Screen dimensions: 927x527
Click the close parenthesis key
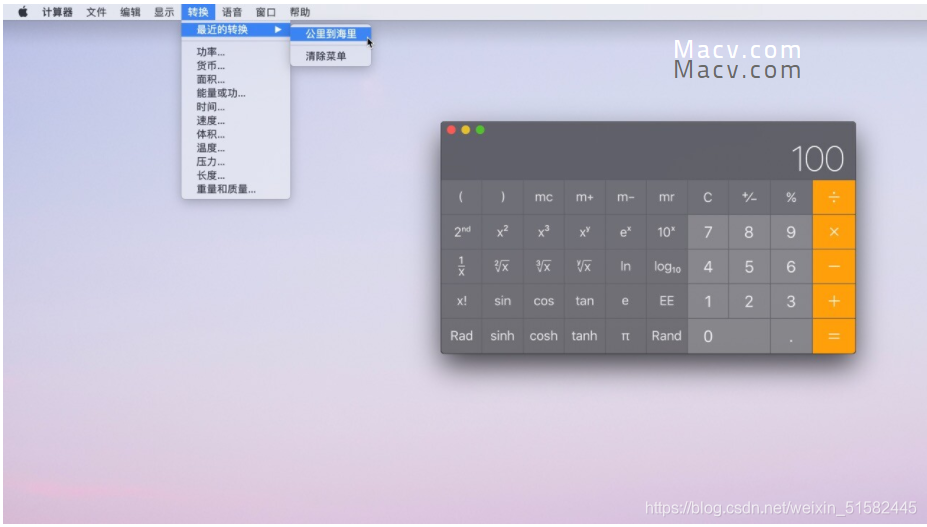(x=503, y=198)
